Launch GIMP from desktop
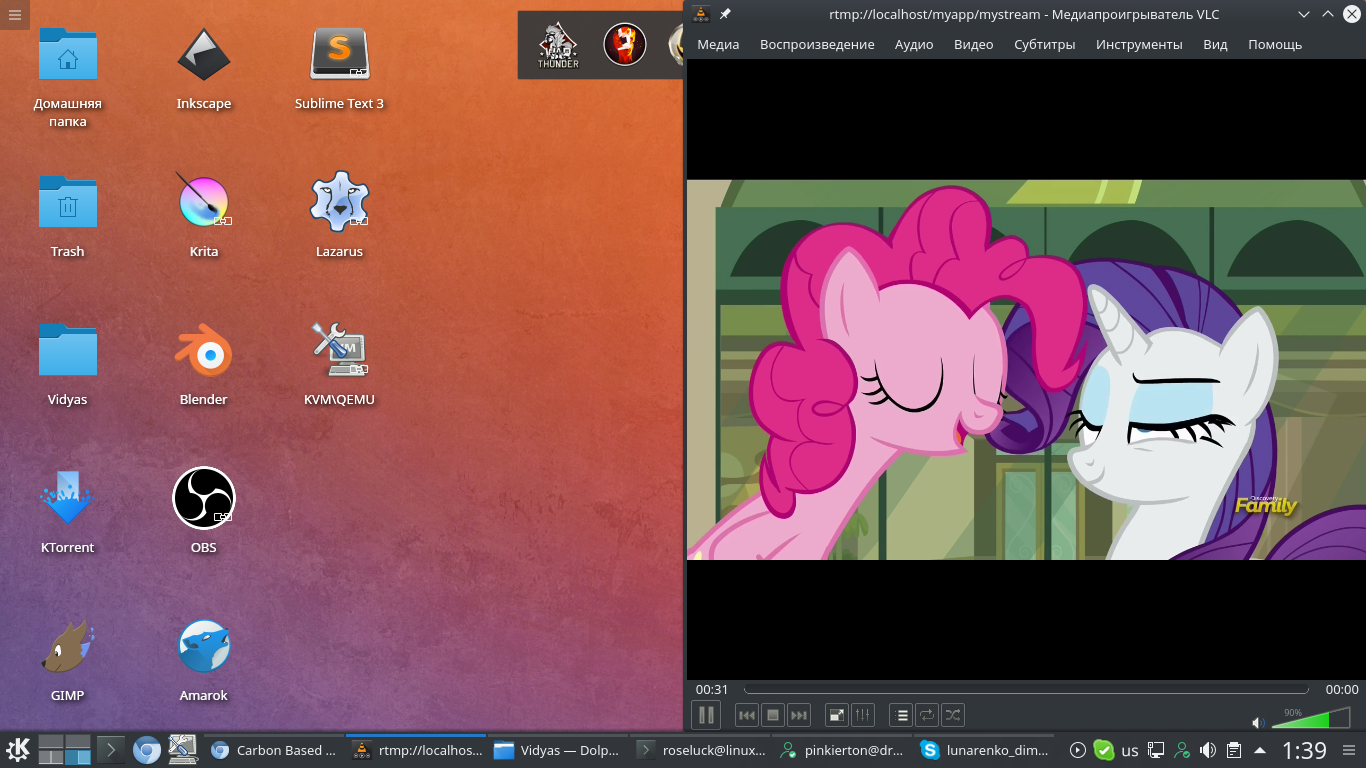The height and width of the screenshot is (768, 1366). [x=68, y=662]
